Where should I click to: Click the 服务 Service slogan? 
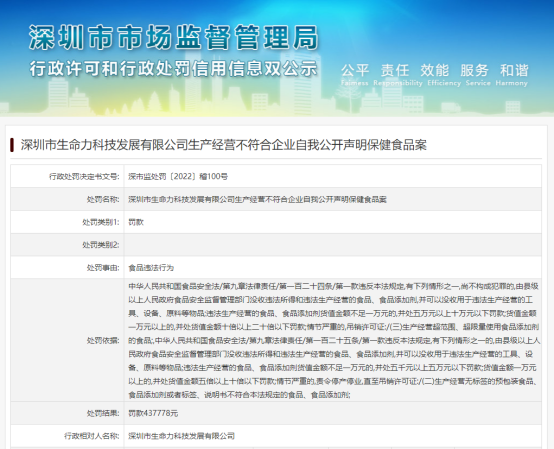478,75
